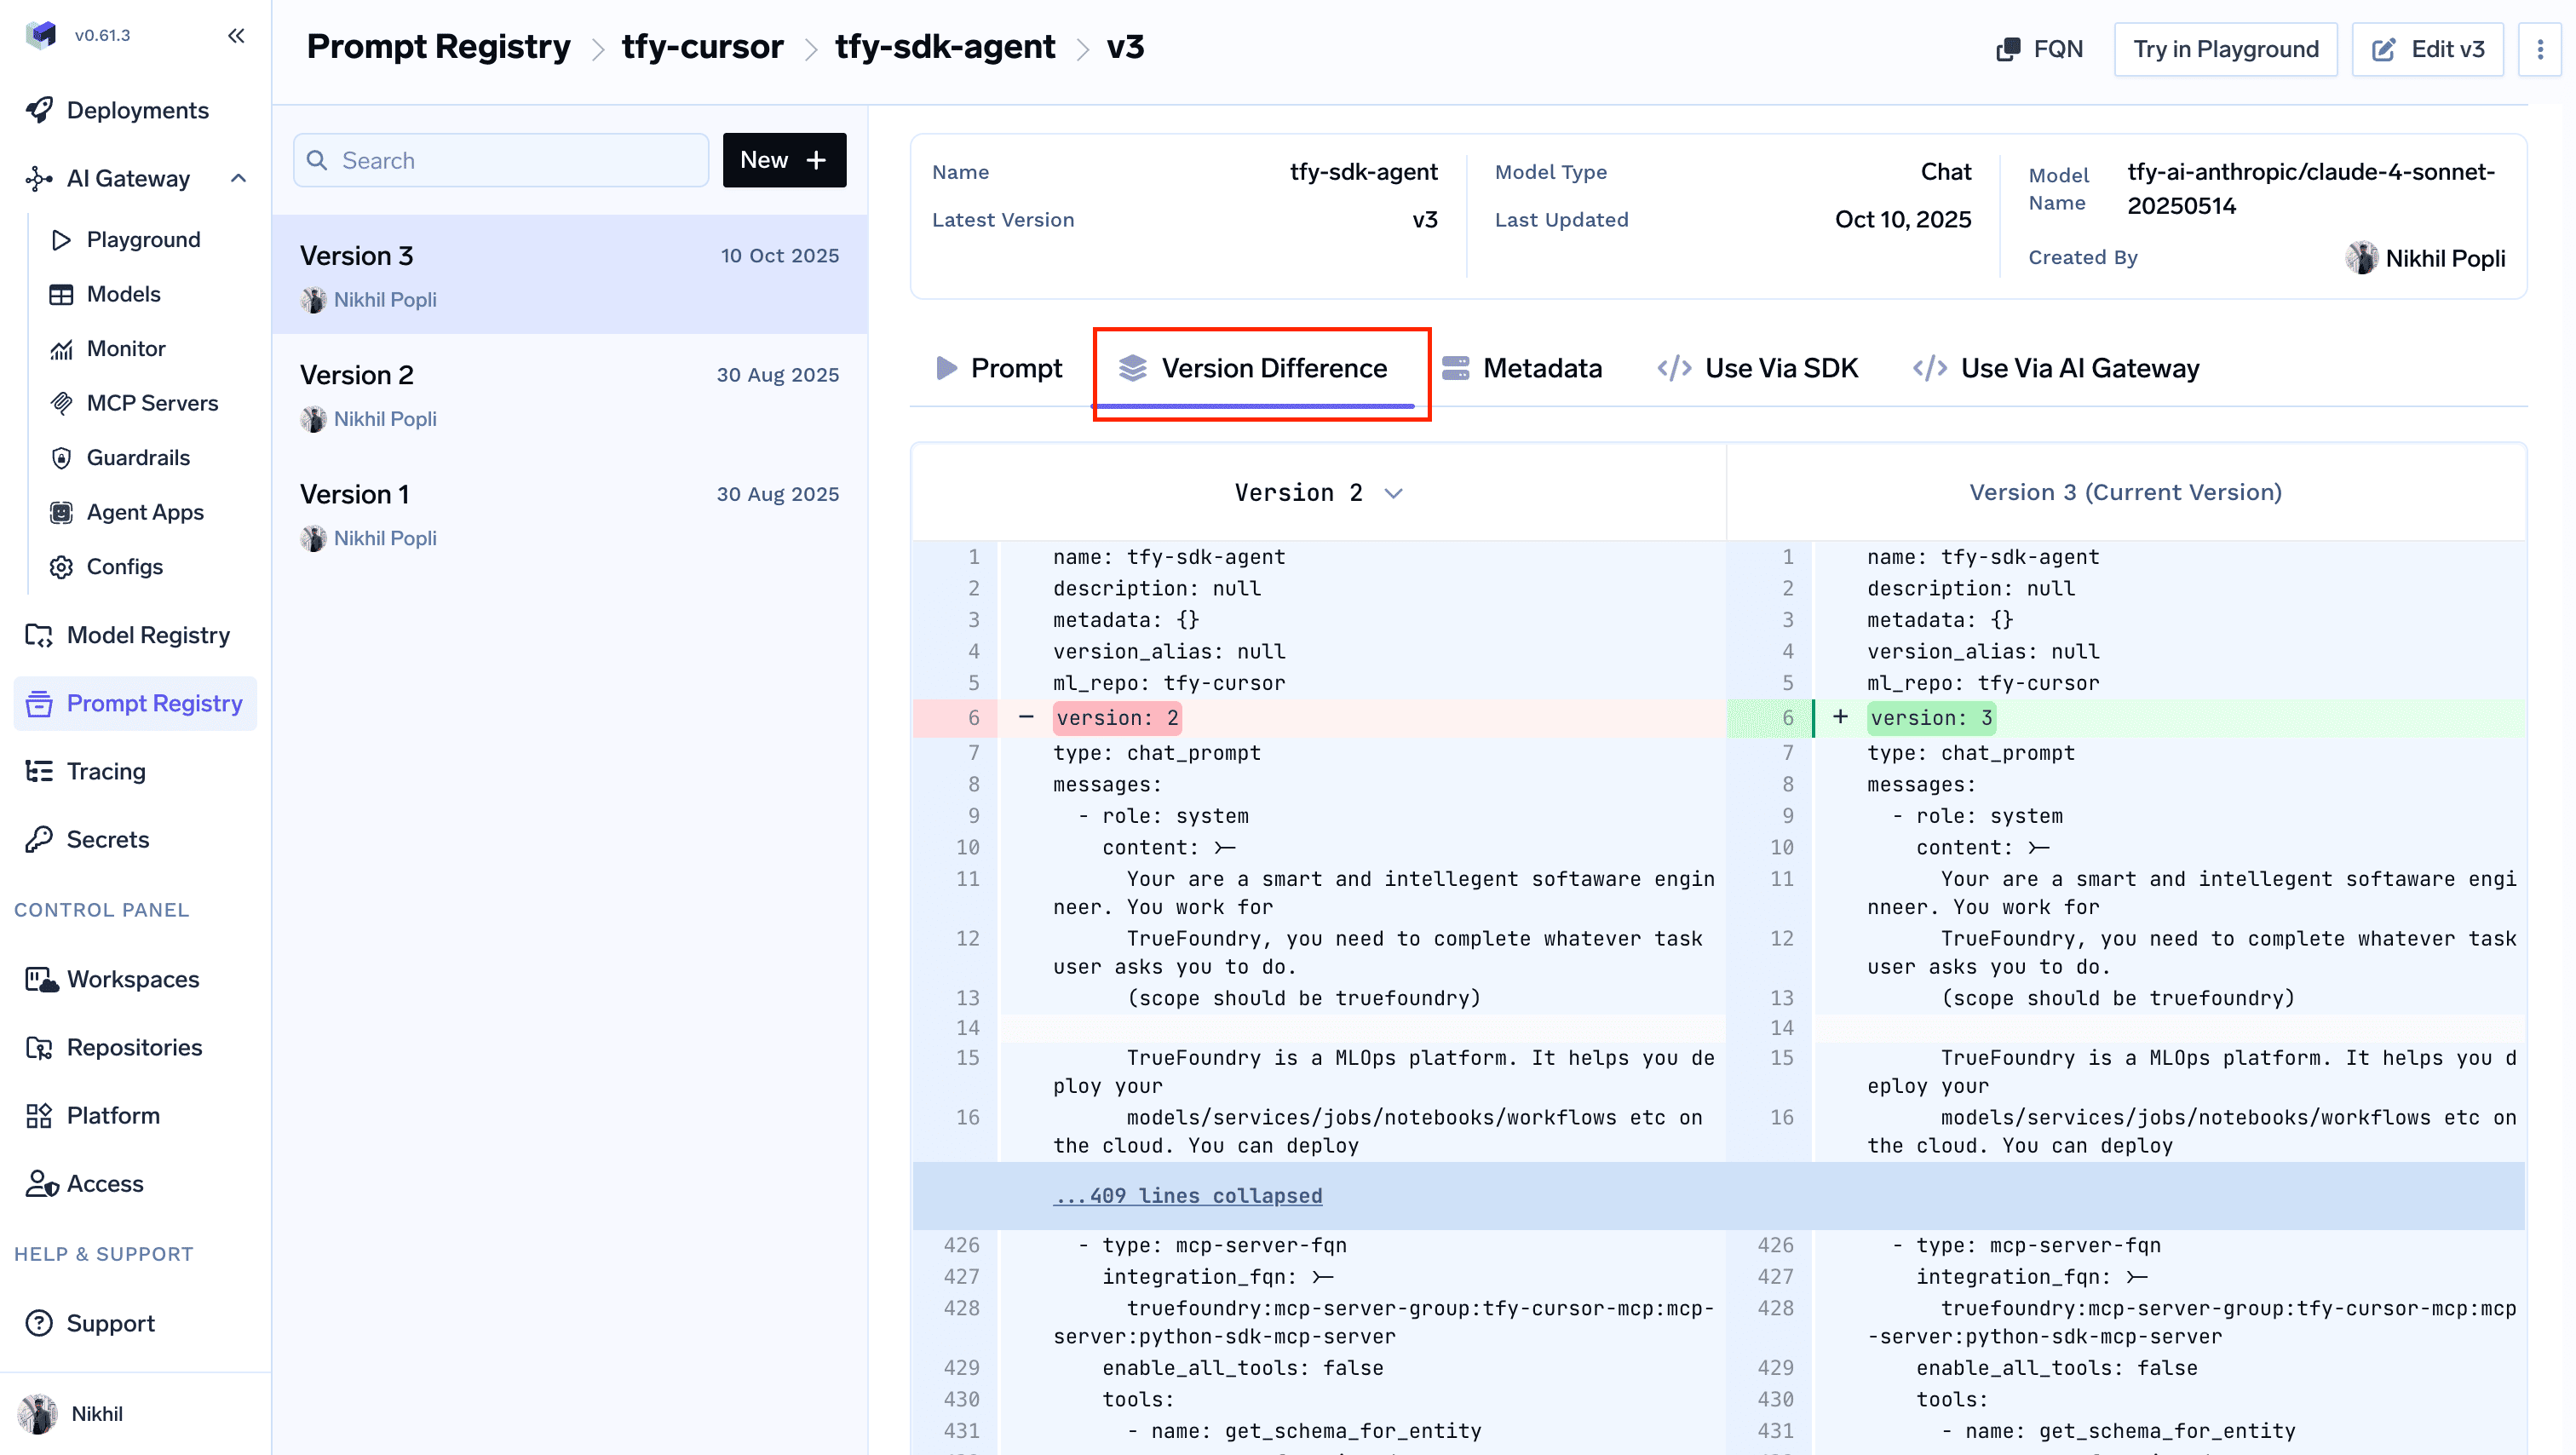2576x1455 pixels.
Task: Expand the 409 collapsed lines
Action: click(1187, 1195)
